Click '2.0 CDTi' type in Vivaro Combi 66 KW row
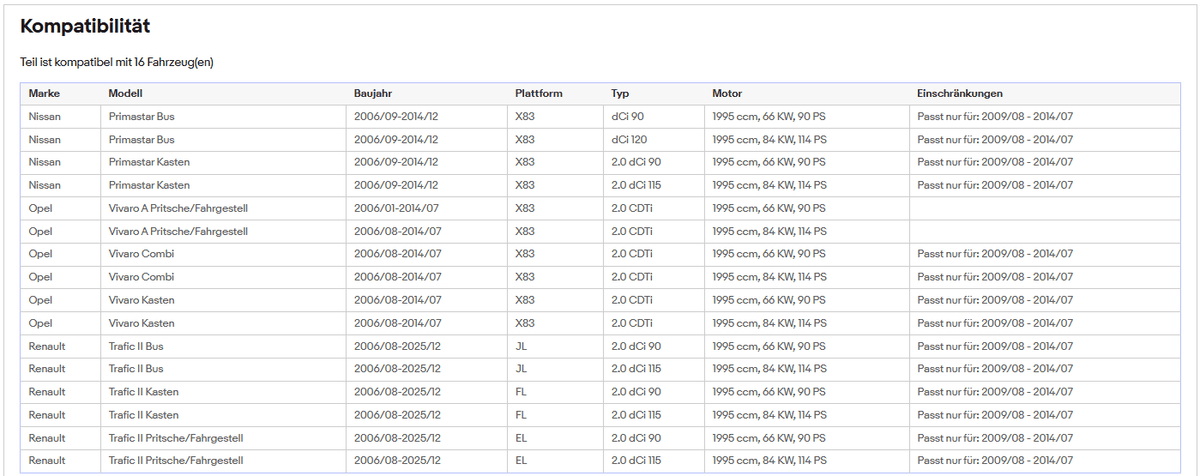Viewport: 1200px width, 476px height. click(632, 254)
